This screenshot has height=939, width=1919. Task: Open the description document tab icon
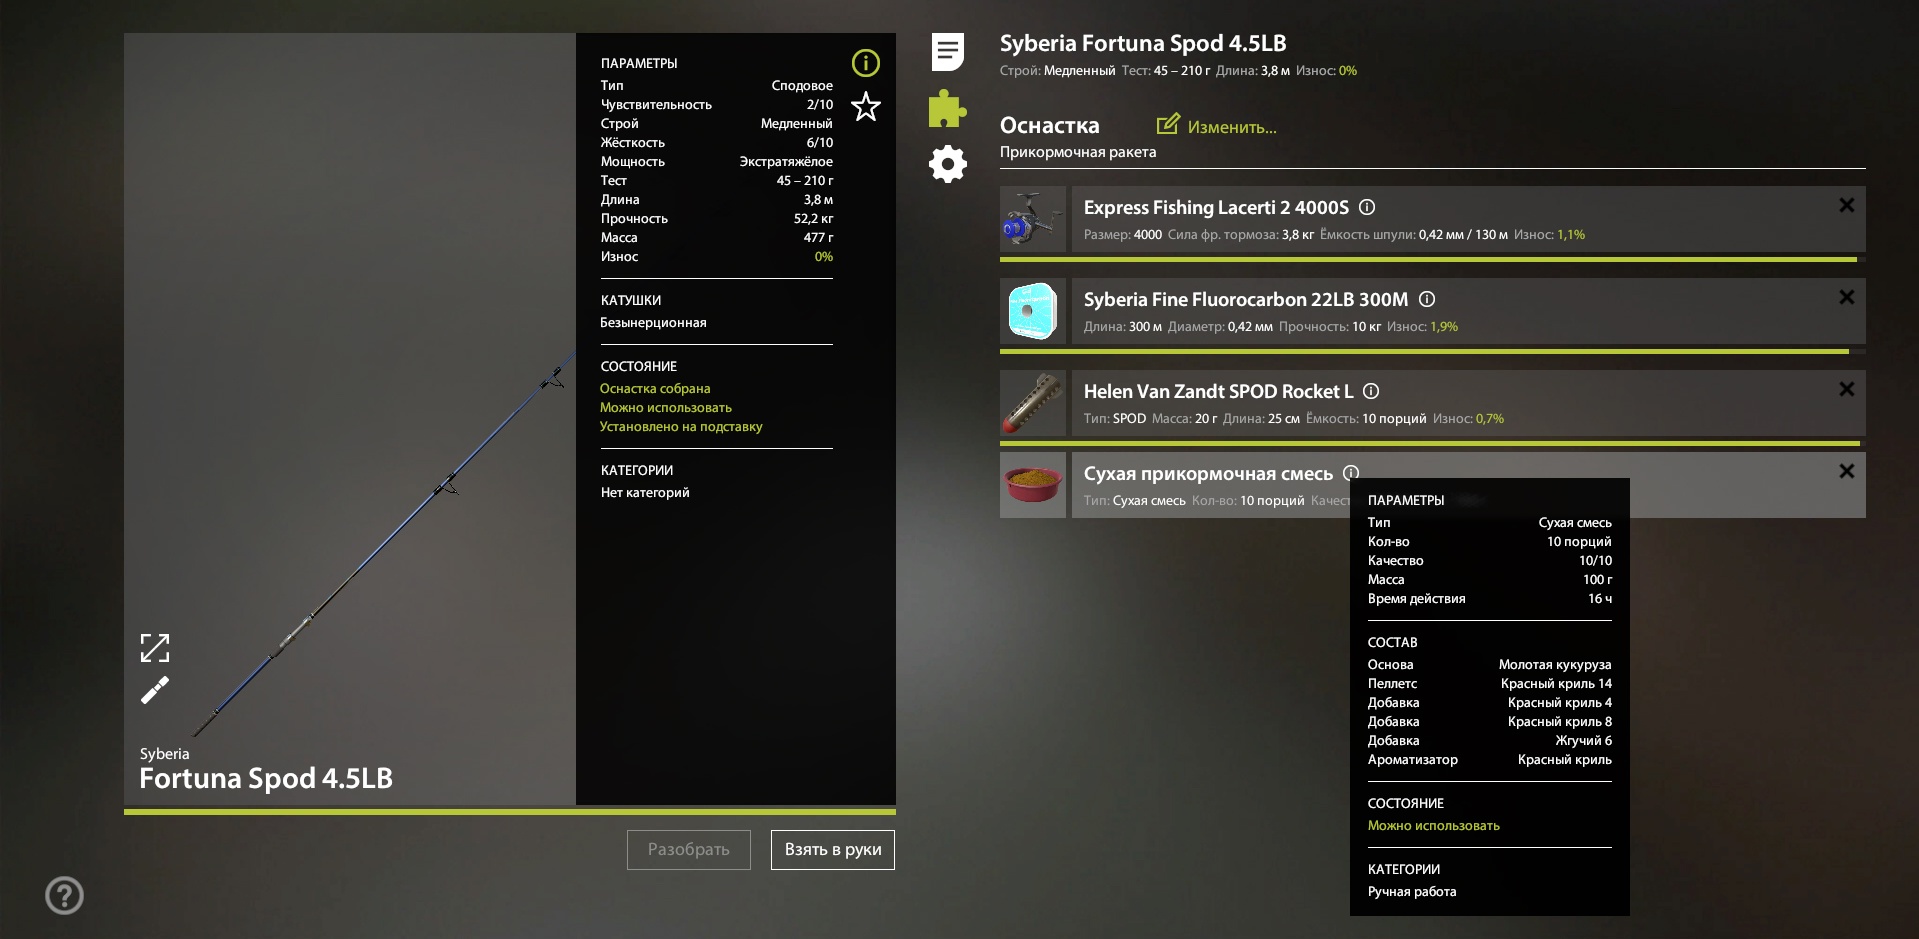coord(948,52)
